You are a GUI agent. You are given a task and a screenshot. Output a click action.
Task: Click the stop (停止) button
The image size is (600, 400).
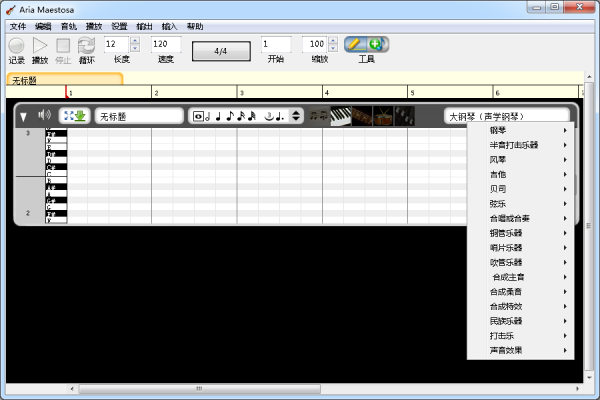tap(63, 45)
